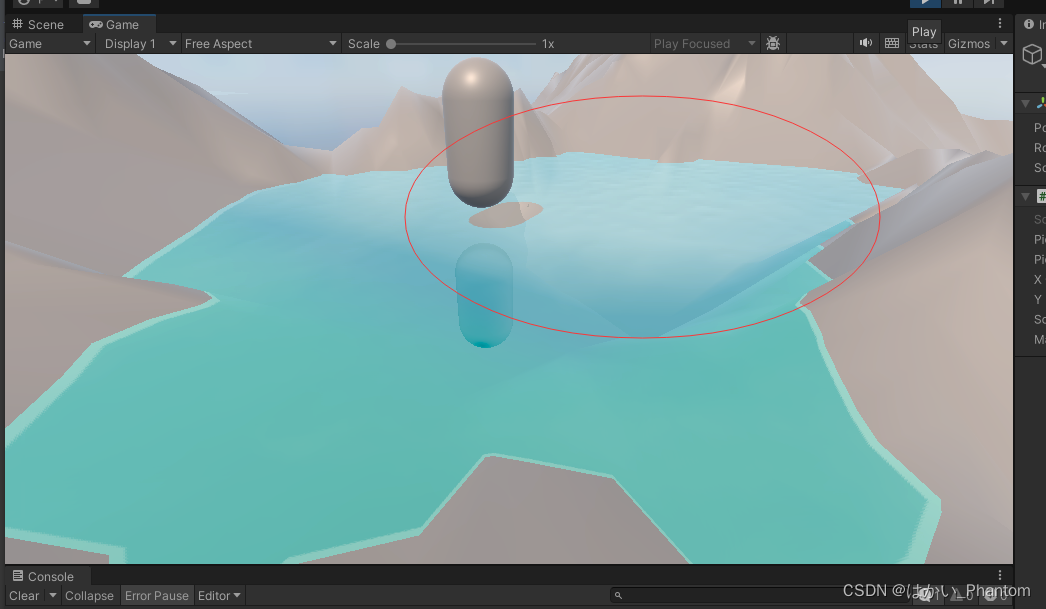Screen dimensions: 1046x609
Task: Collapse the script component foldout
Action: pyautogui.click(x=1026, y=197)
